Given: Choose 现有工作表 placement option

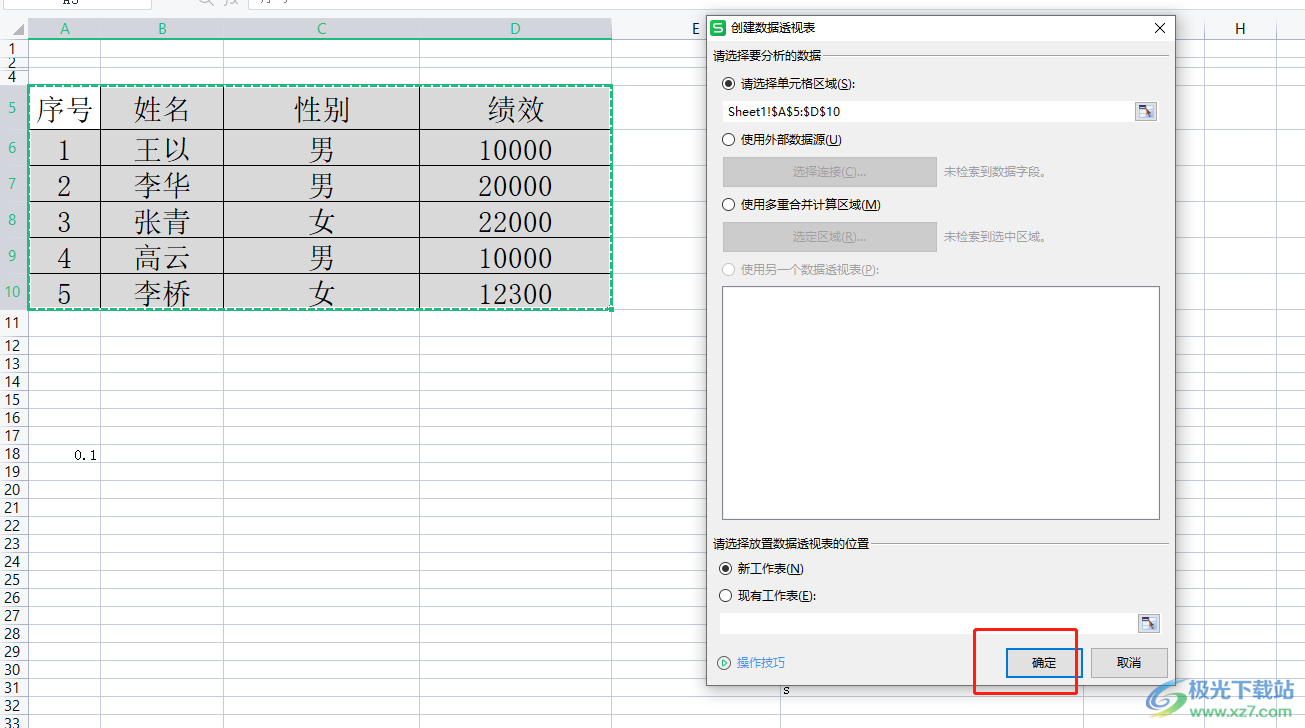Looking at the screenshot, I should (726, 595).
